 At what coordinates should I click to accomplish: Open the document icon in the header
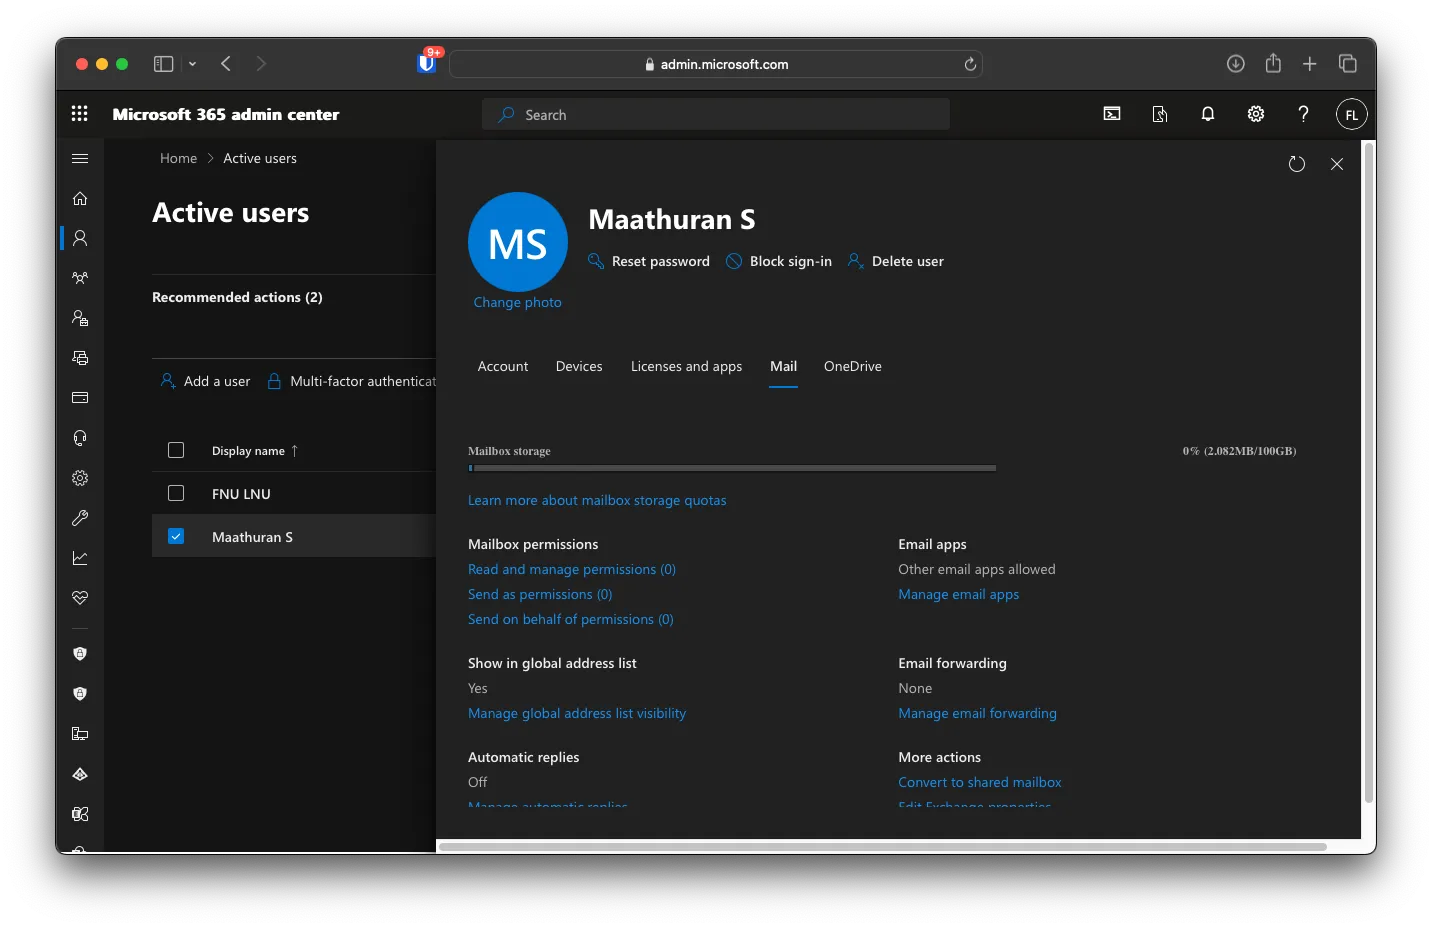tap(1160, 114)
